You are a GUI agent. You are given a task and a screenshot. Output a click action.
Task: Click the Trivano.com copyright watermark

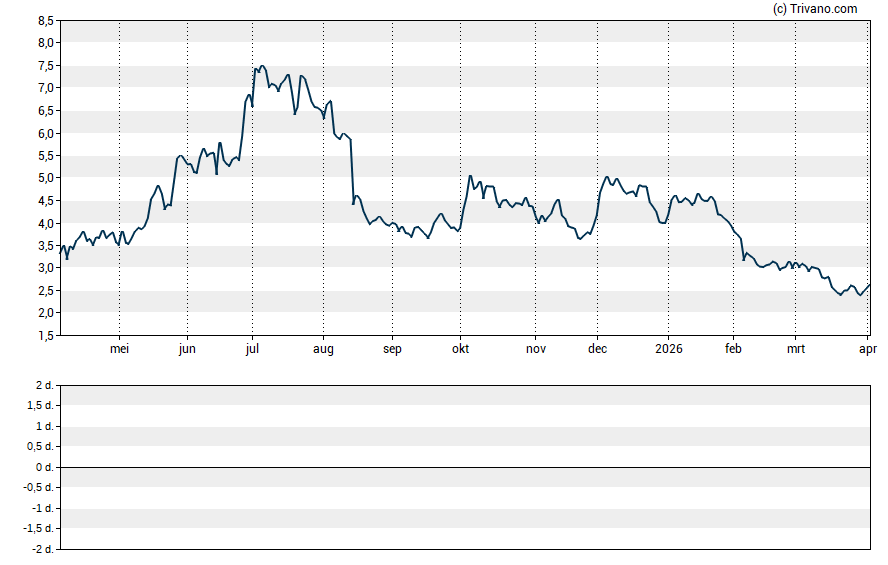click(815, 9)
